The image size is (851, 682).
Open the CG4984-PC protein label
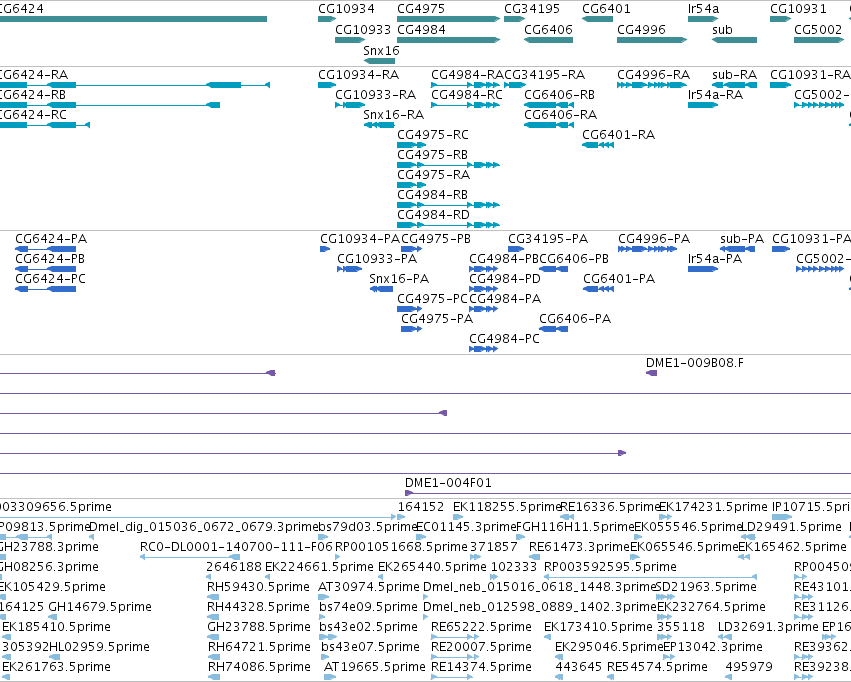click(504, 339)
